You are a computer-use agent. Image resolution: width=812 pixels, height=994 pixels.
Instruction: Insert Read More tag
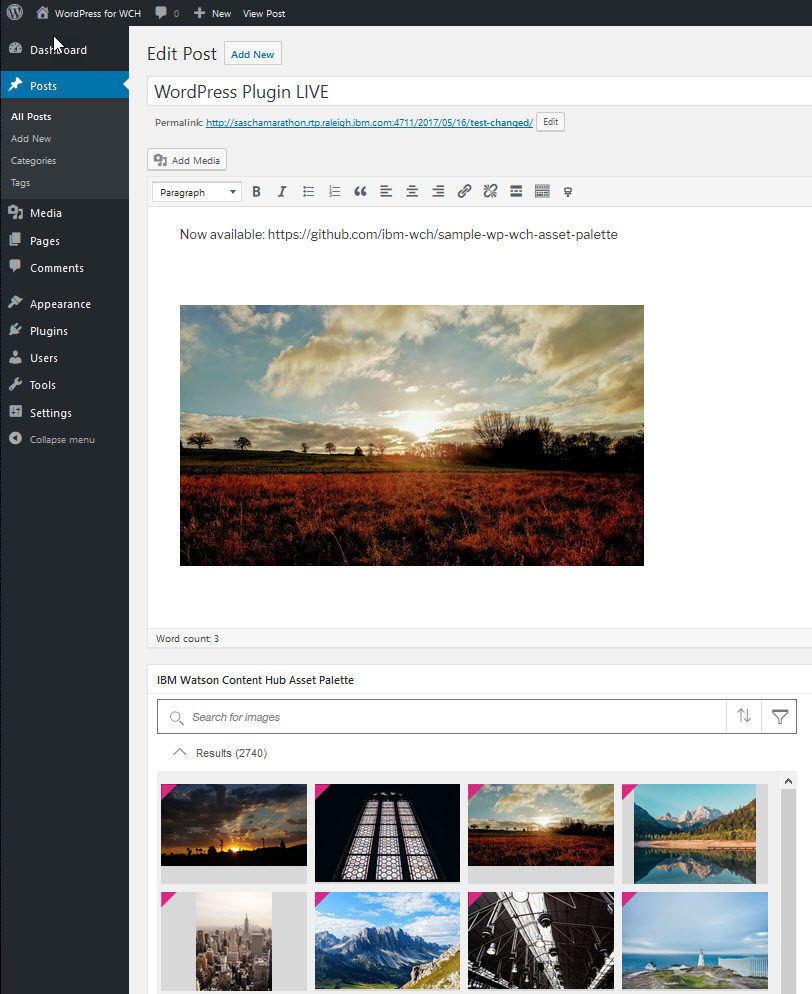516,191
